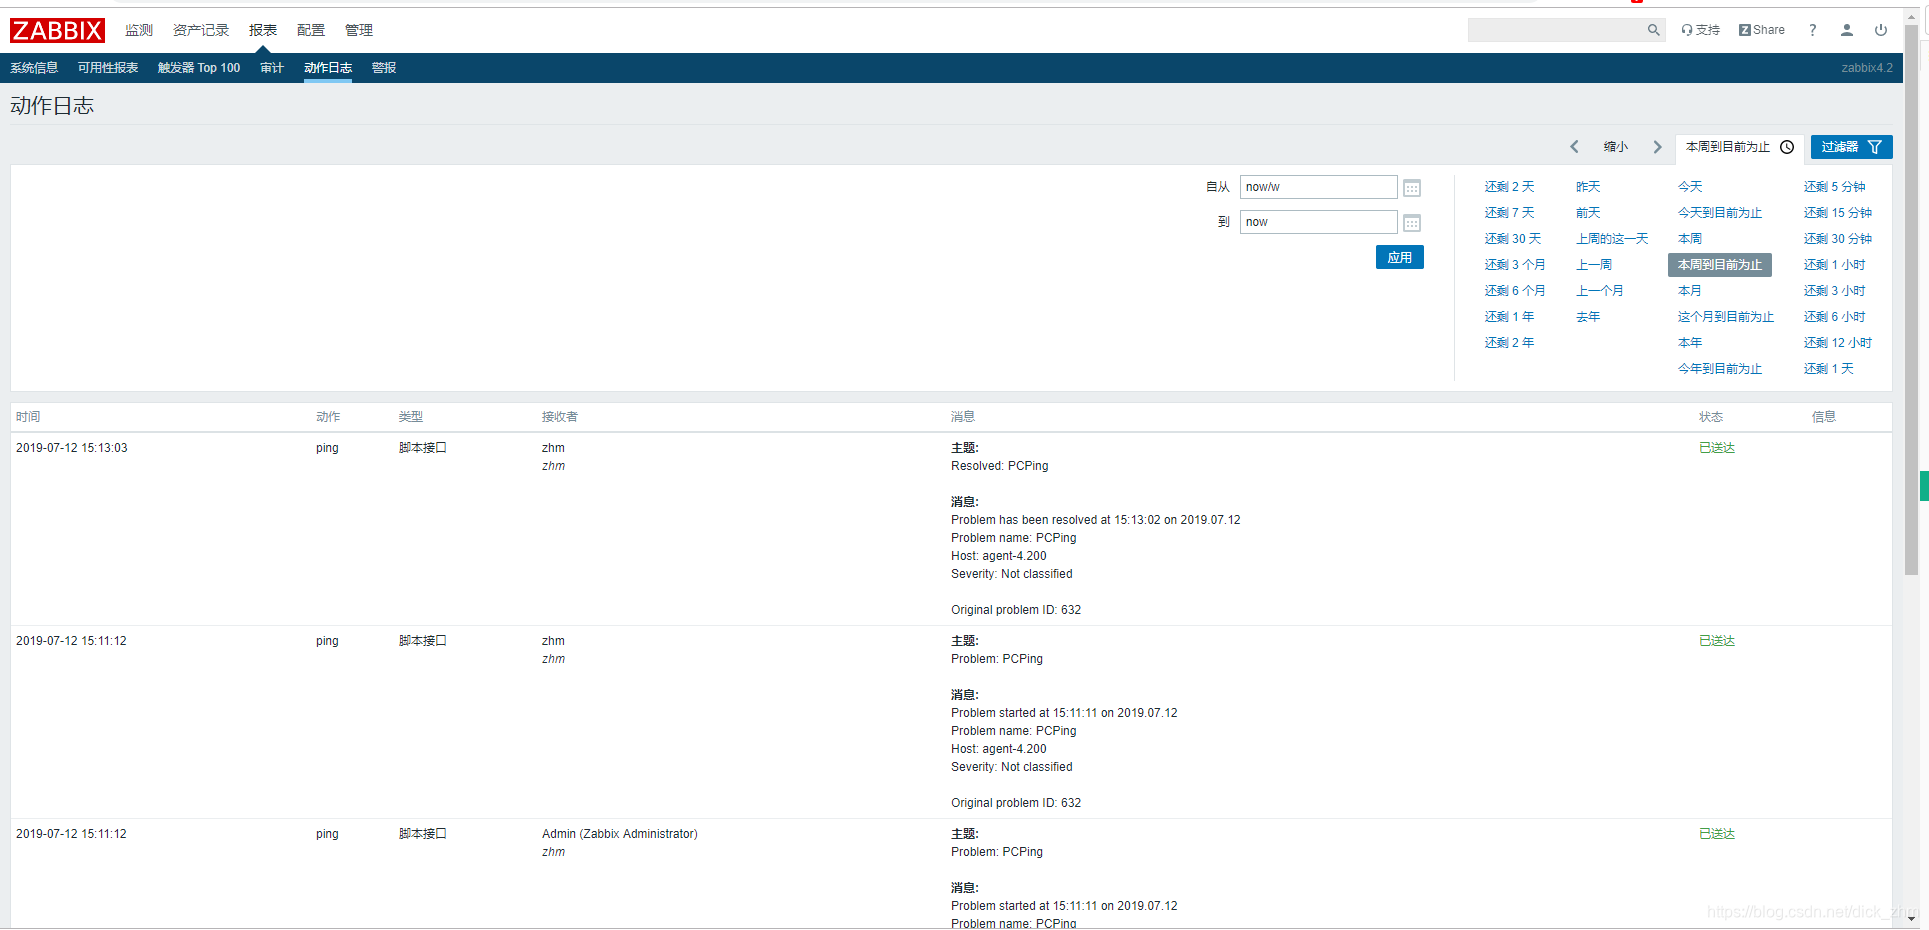The height and width of the screenshot is (930, 1929).
Task: Select 还剩 6 个月 time range
Action: [1515, 291]
